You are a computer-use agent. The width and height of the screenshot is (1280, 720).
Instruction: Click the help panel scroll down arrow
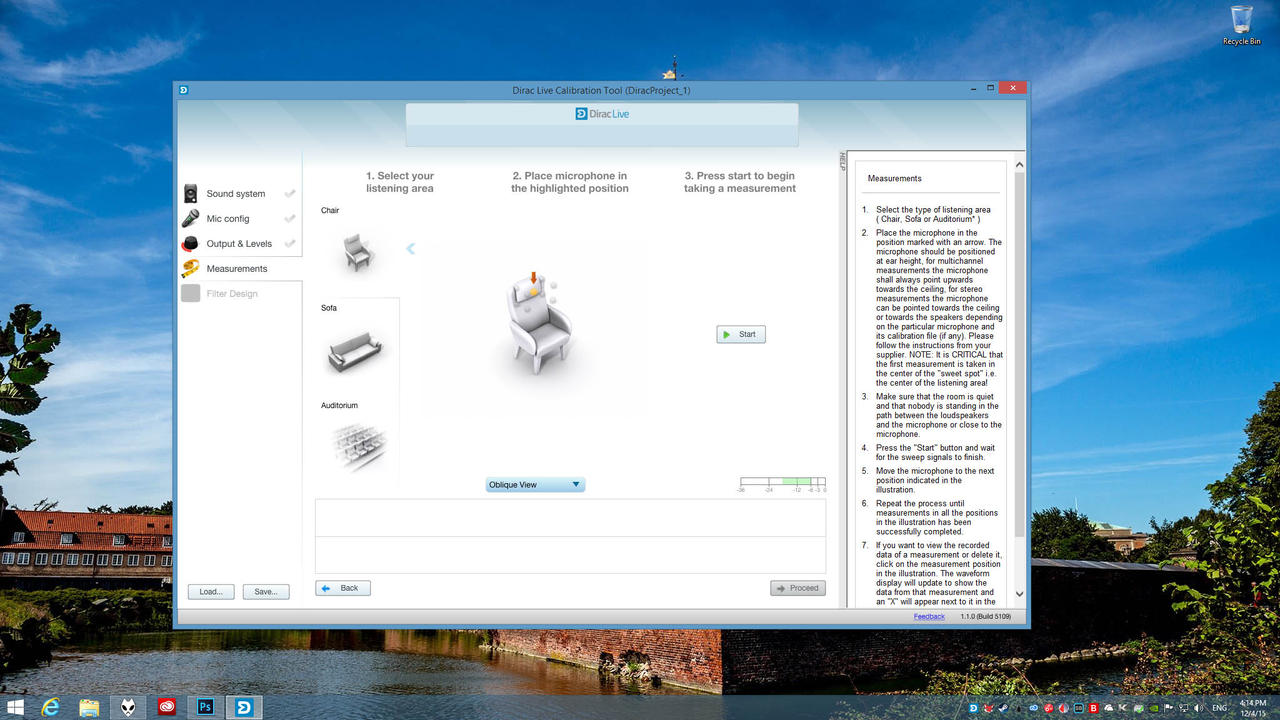(1019, 594)
